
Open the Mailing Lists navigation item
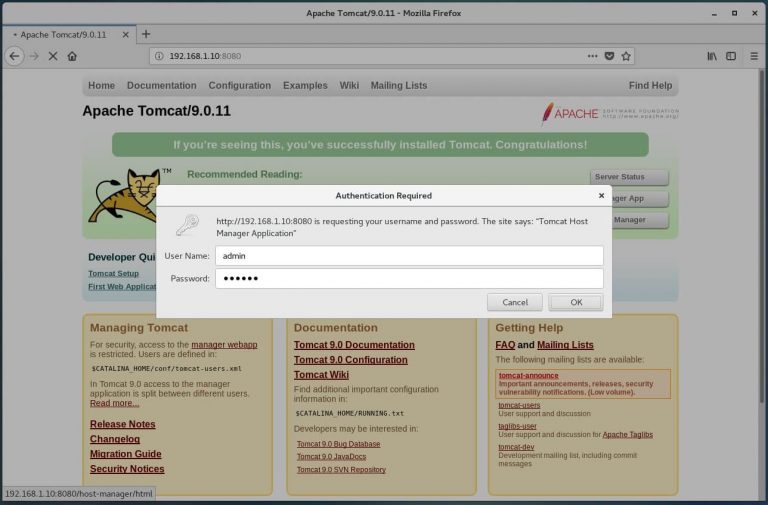[x=399, y=85]
